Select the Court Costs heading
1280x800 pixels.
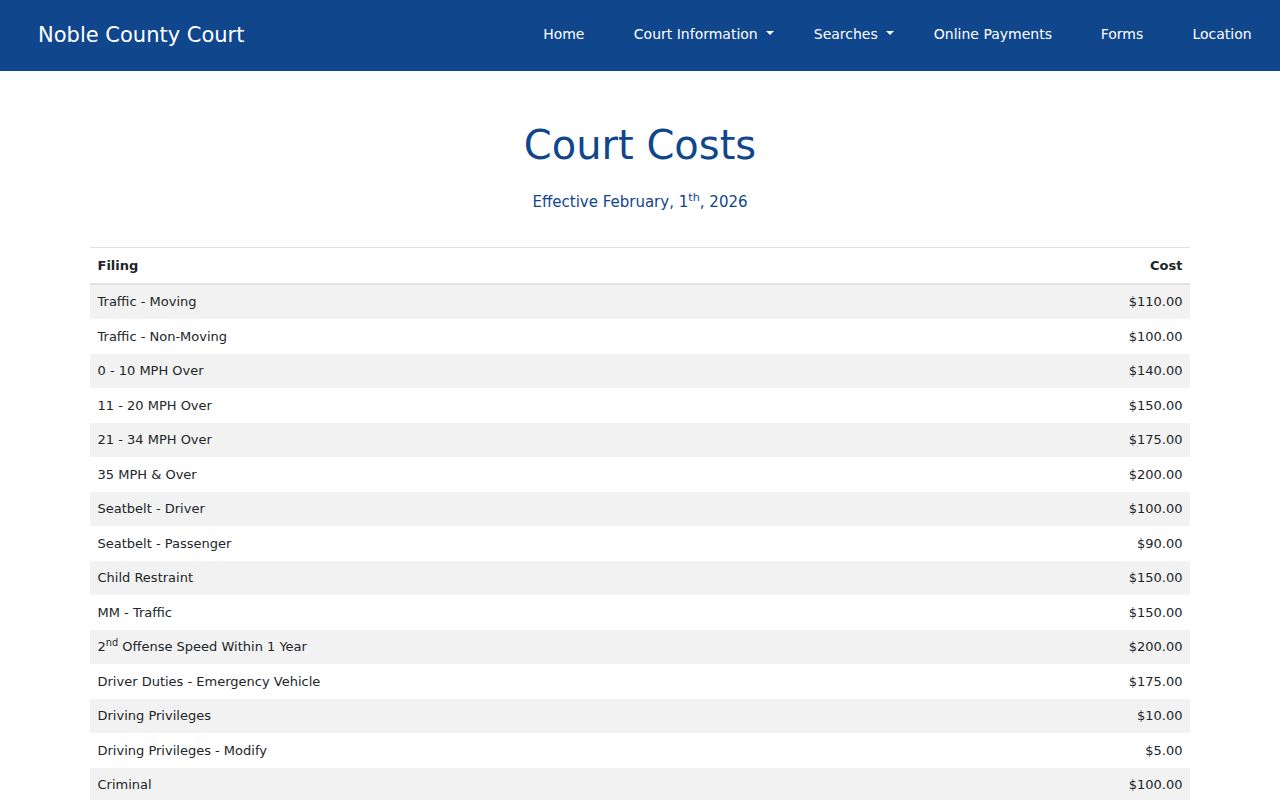coord(640,145)
